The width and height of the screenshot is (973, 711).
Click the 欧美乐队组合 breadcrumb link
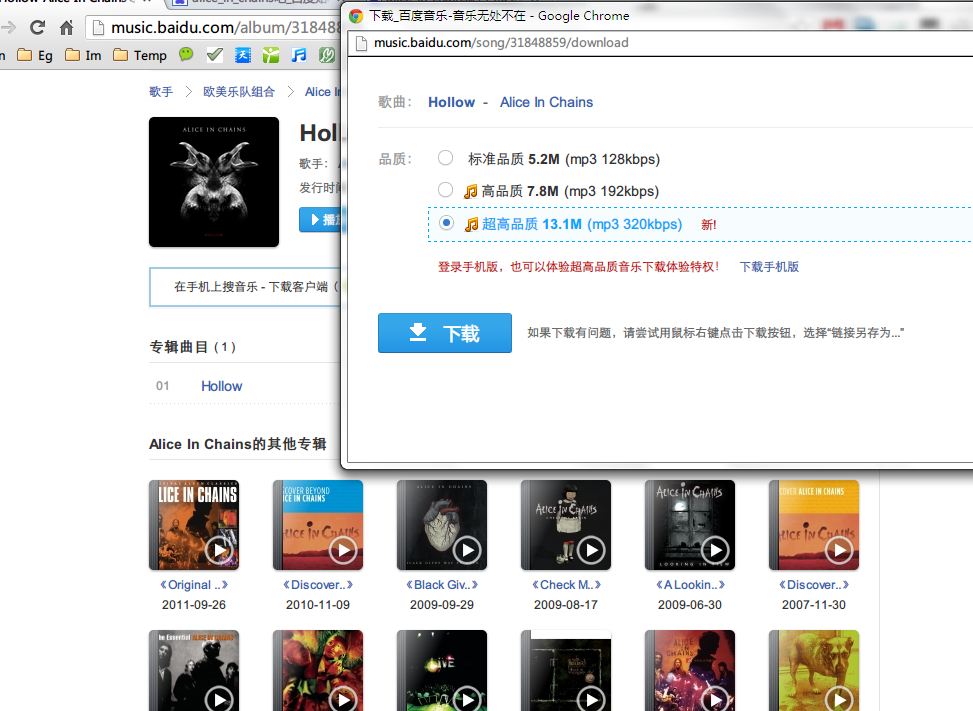click(239, 92)
